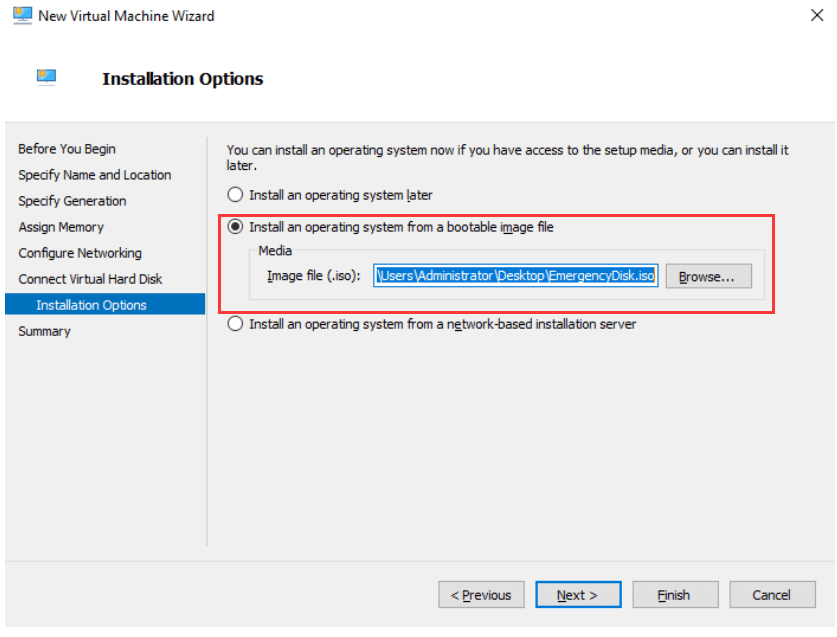Image resolution: width=837 pixels, height=637 pixels.
Task: Jump to Specify Generation step
Action: [72, 201]
